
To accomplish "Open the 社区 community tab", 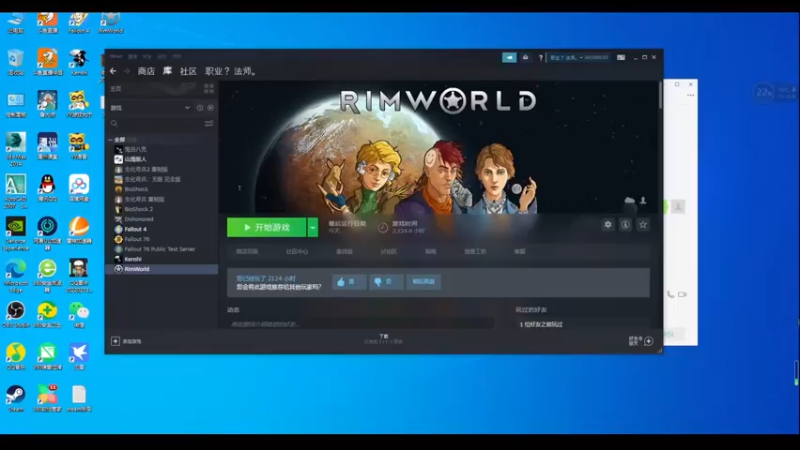I will [x=188, y=71].
